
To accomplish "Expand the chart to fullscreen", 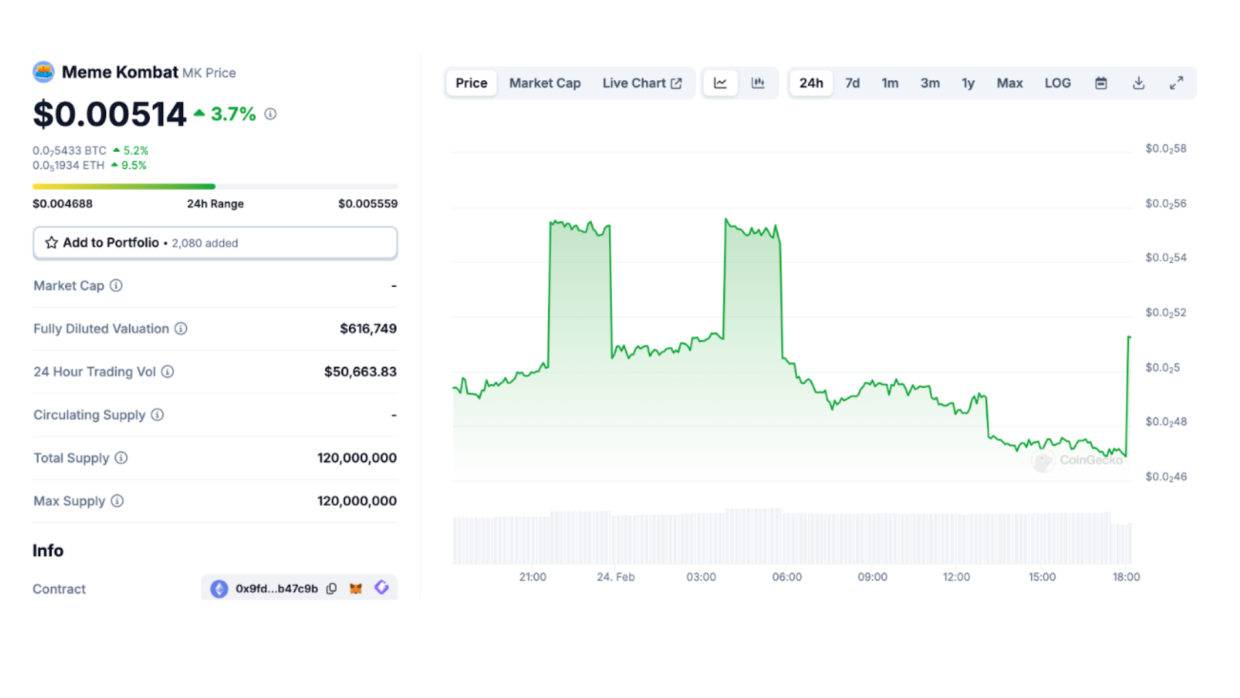I will click(x=1176, y=83).
